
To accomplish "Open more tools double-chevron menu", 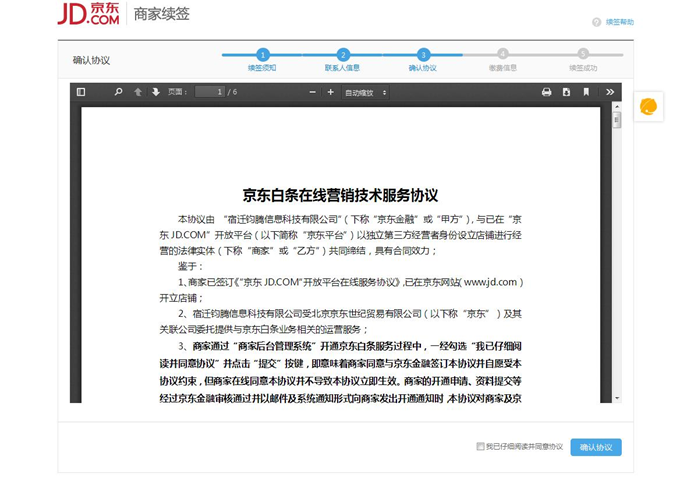I will pos(610,92).
